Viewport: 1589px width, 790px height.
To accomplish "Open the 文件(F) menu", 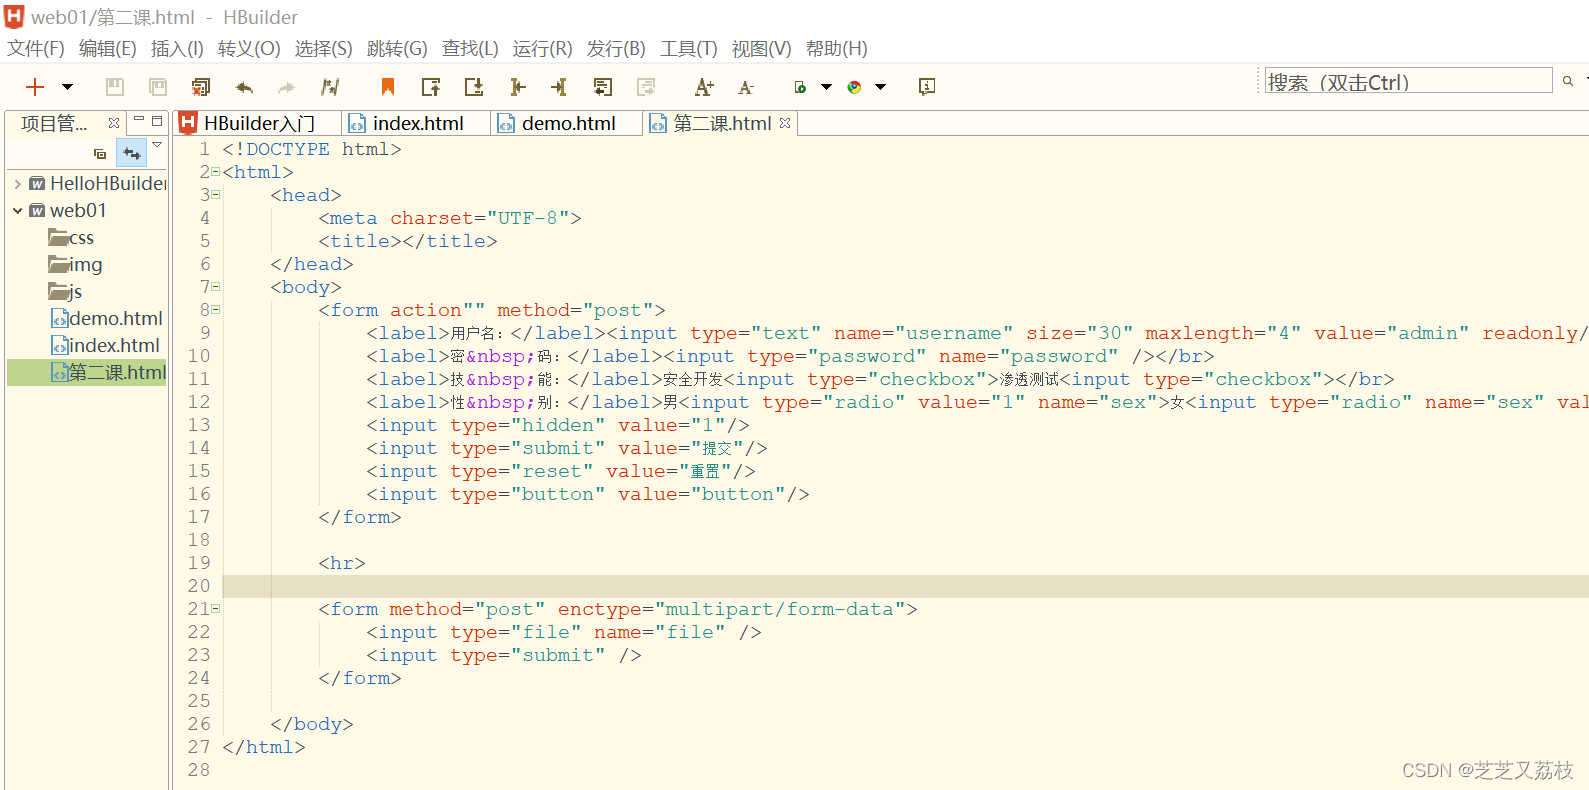I will coord(36,48).
